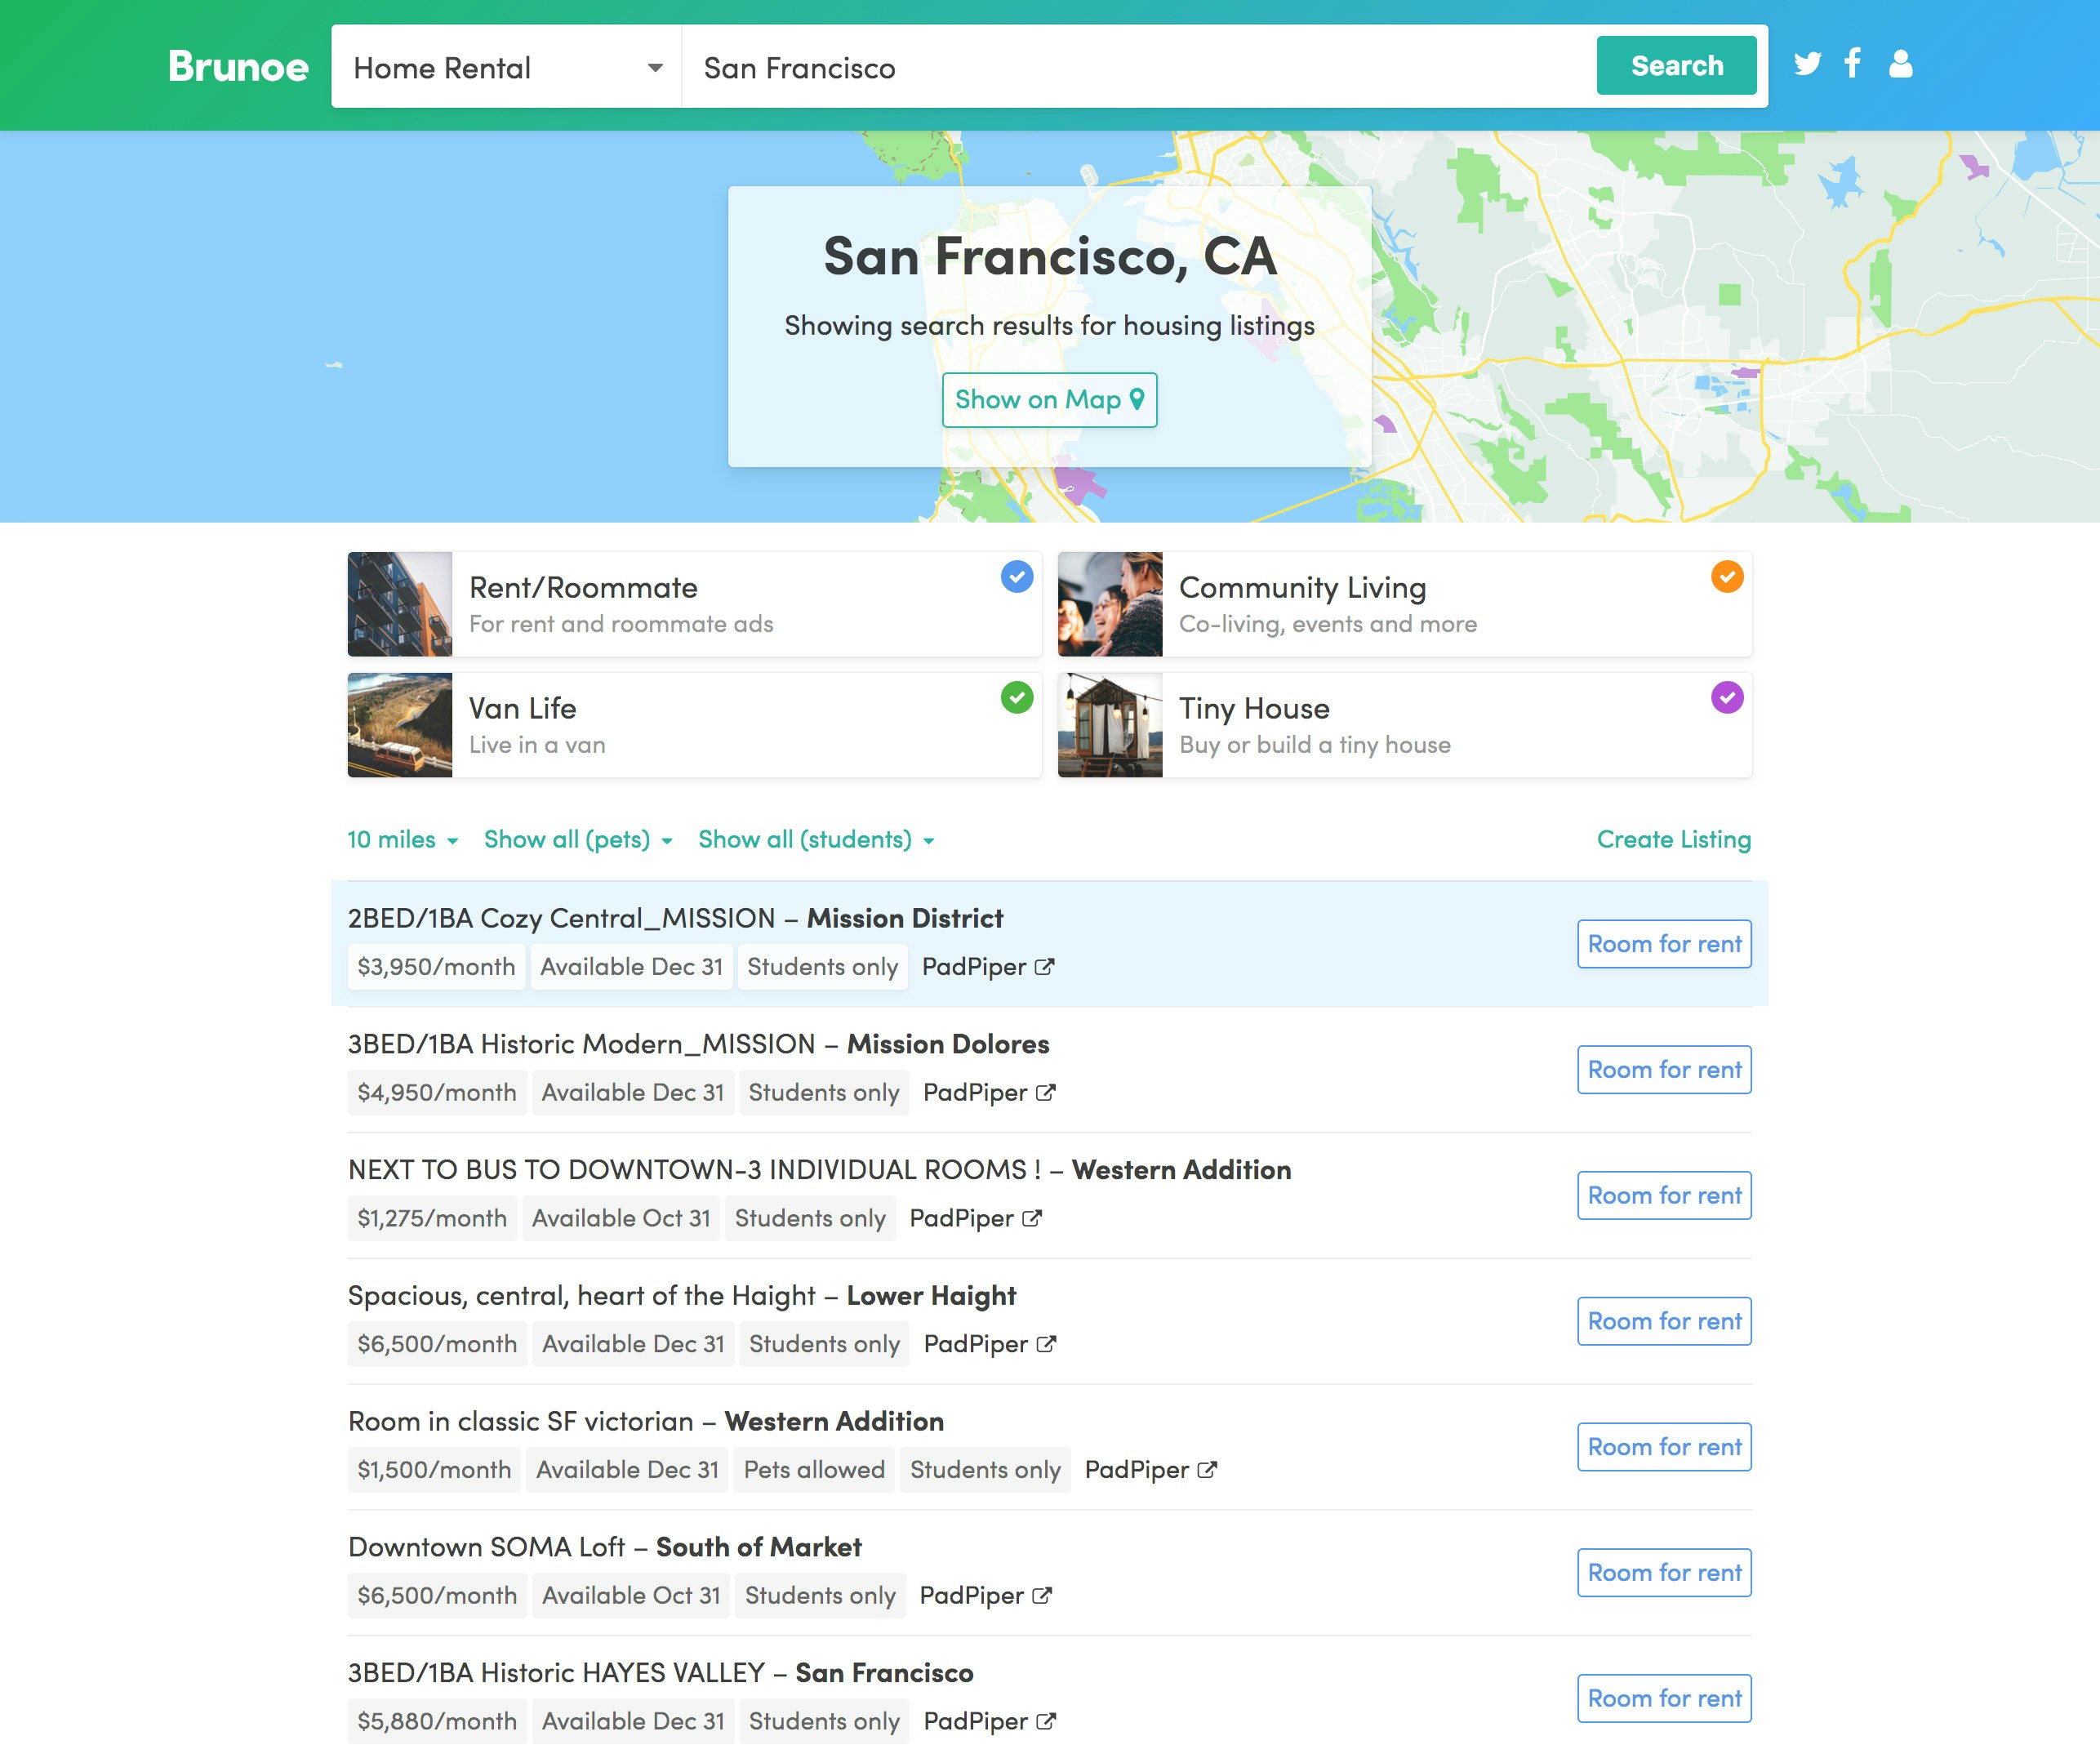Toggle the Rent/Roommate category checkmark
2100x1754 pixels.
1017,576
